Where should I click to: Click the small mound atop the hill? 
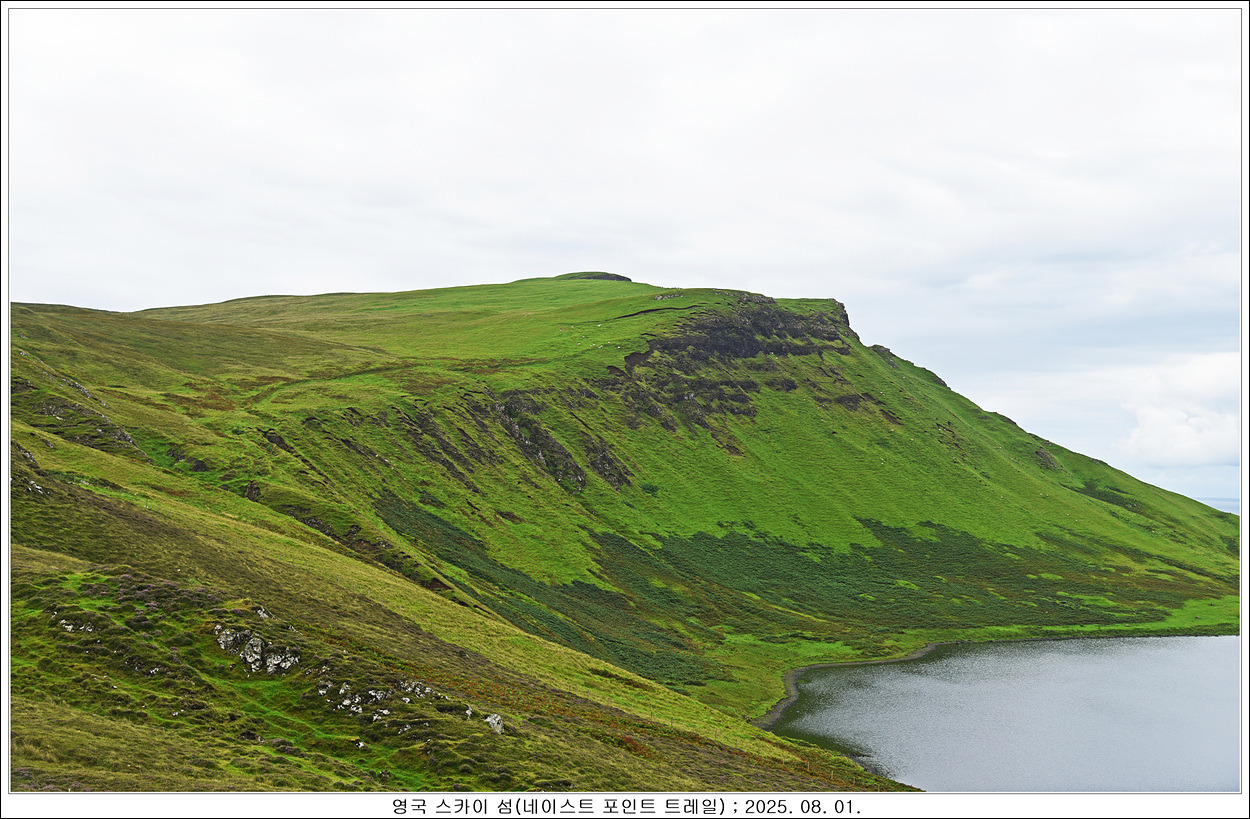(x=593, y=276)
